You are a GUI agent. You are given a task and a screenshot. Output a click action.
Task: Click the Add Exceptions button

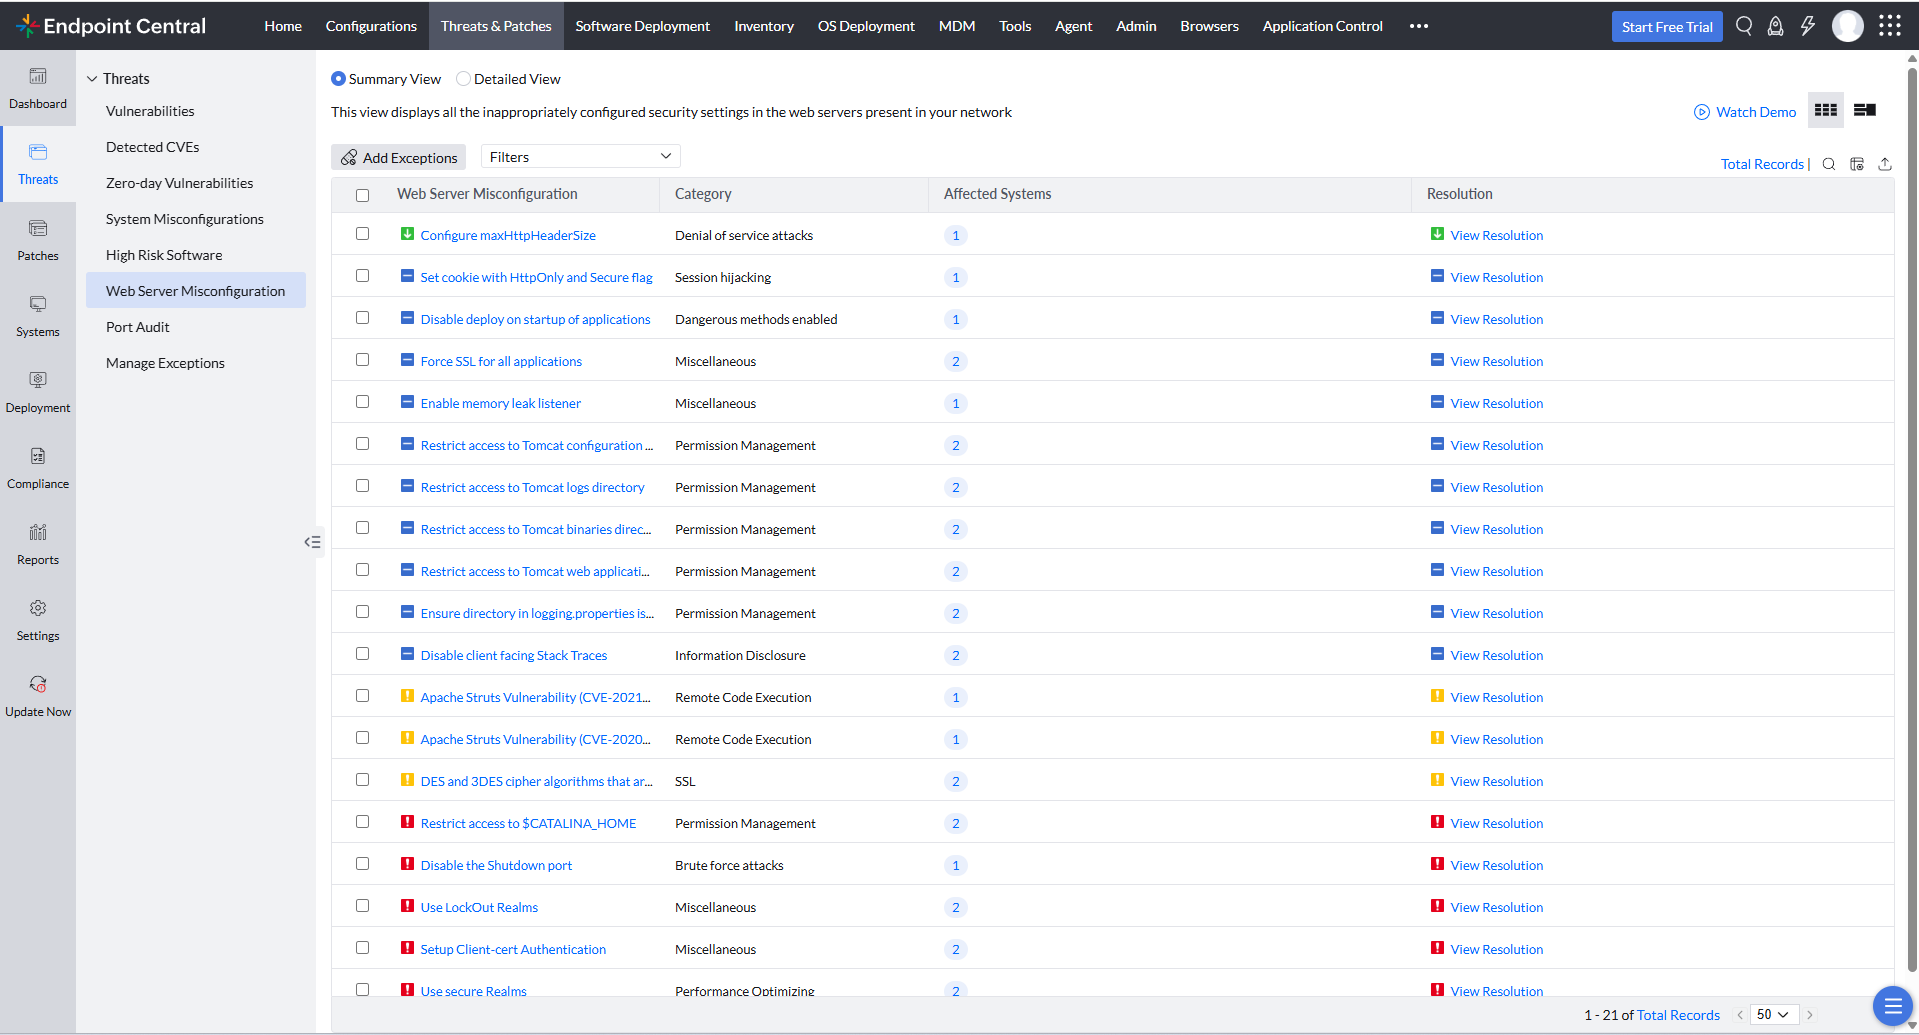(399, 157)
